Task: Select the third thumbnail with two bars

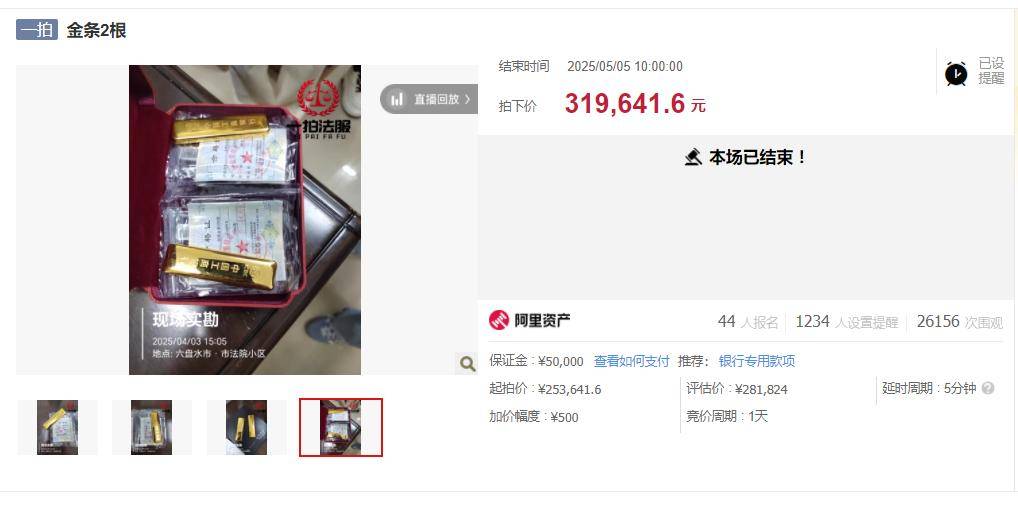Action: 246,427
